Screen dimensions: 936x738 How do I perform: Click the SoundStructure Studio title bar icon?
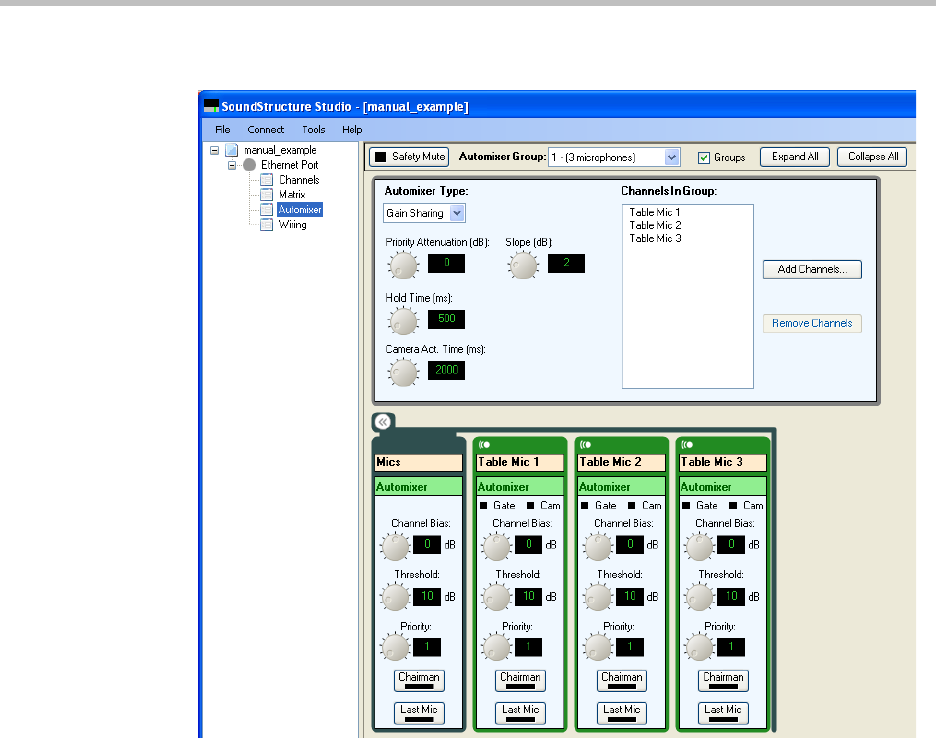click(x=211, y=105)
